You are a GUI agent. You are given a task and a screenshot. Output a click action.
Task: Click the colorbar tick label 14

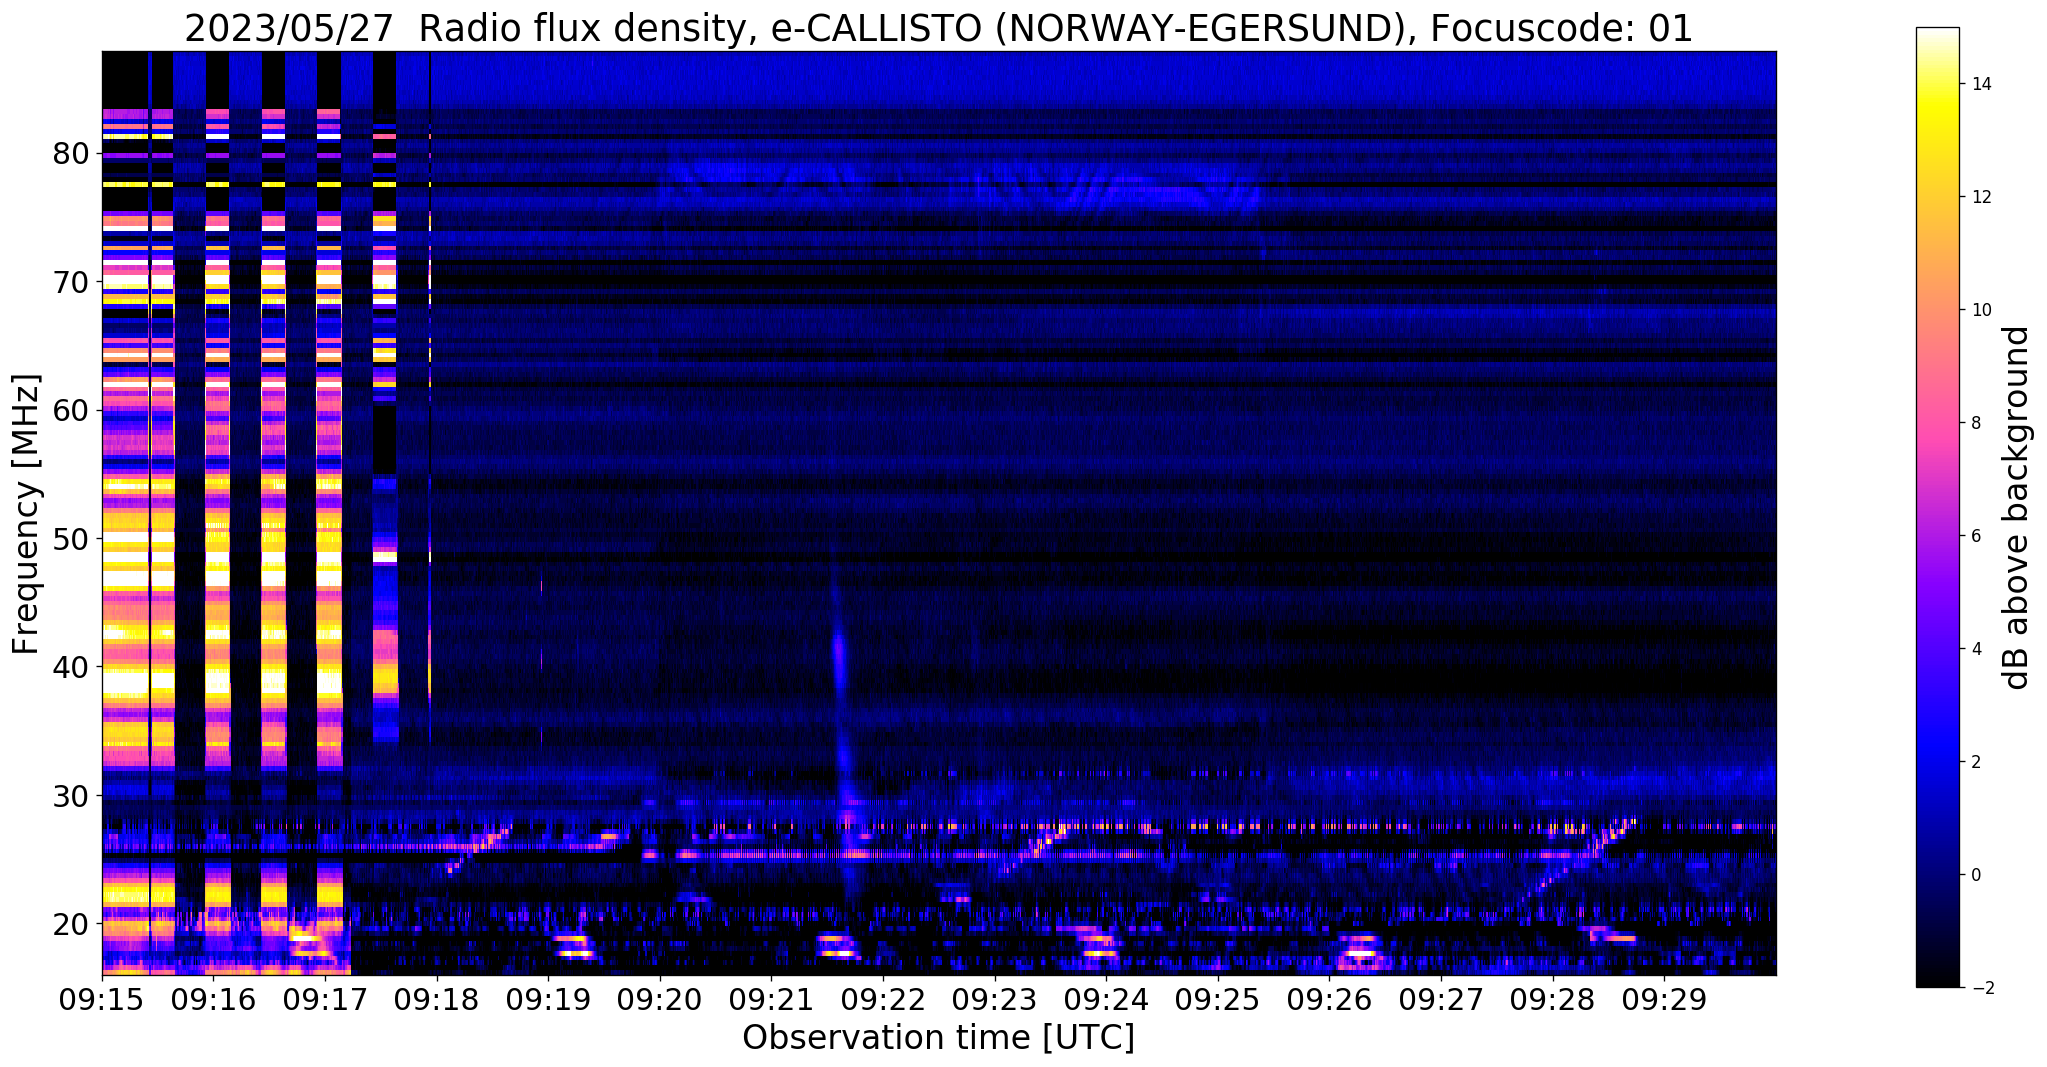(x=1980, y=84)
